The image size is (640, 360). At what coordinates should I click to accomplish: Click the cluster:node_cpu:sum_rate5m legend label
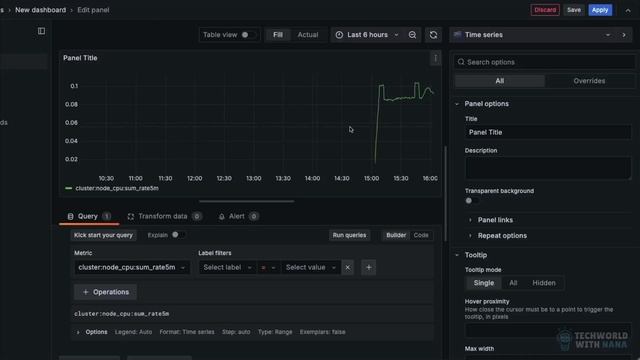pos(117,188)
